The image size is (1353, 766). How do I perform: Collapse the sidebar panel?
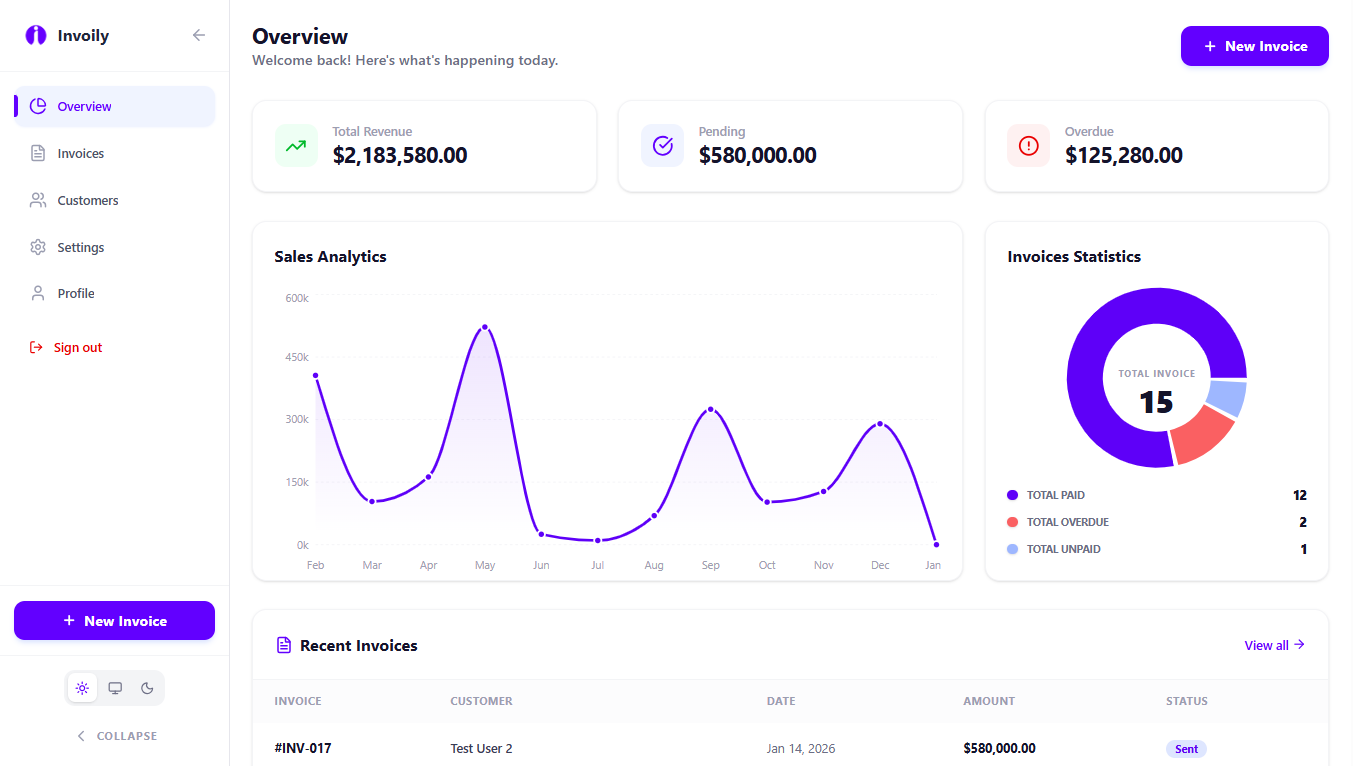tap(117, 736)
